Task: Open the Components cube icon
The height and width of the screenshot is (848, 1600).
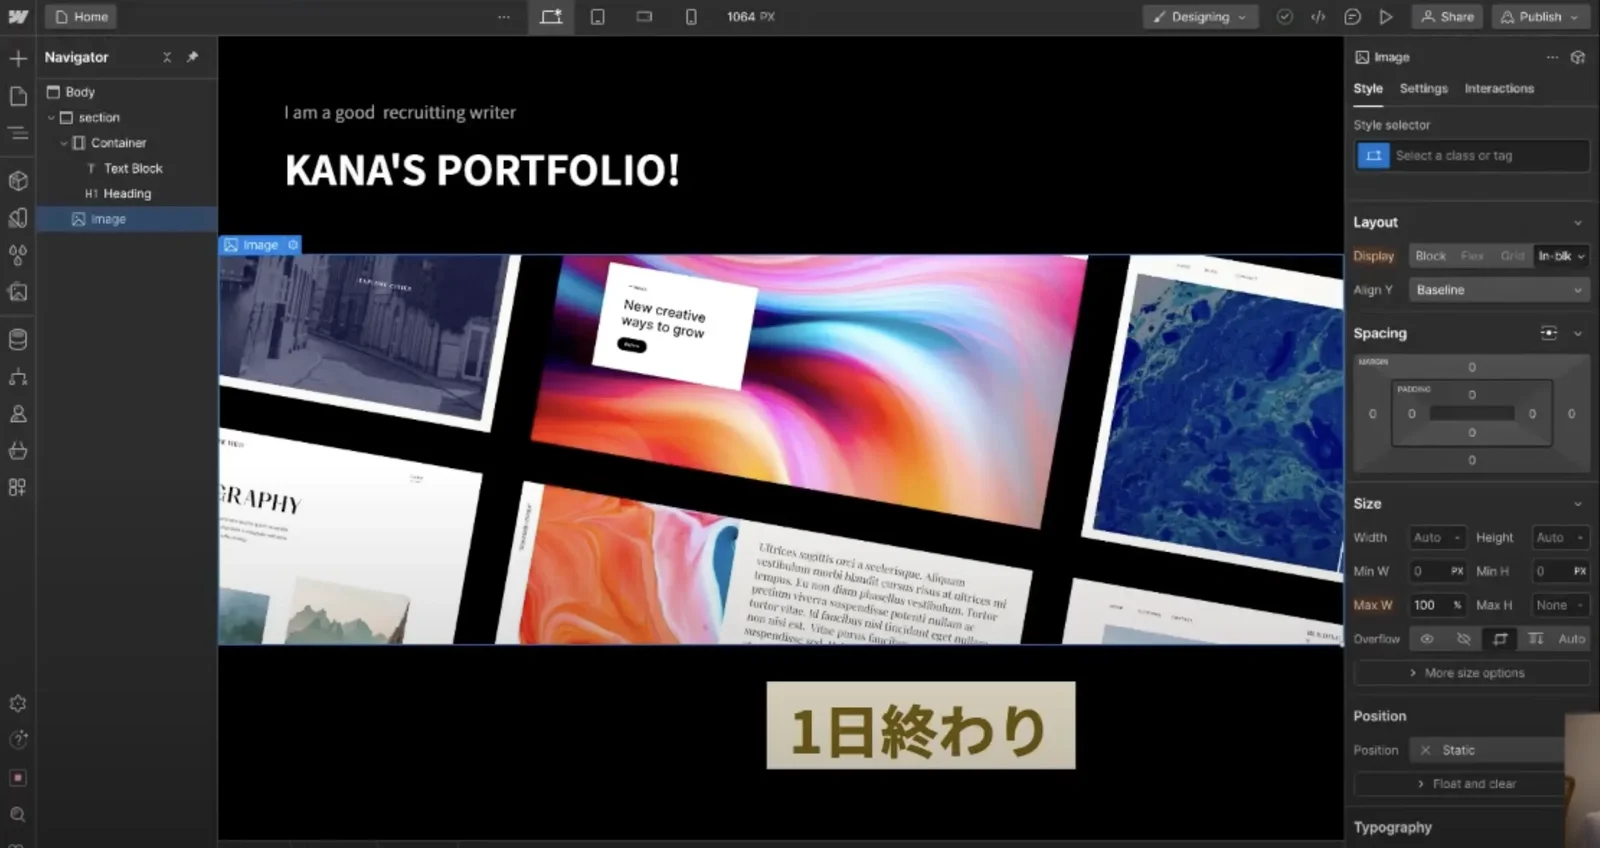Action: (18, 181)
